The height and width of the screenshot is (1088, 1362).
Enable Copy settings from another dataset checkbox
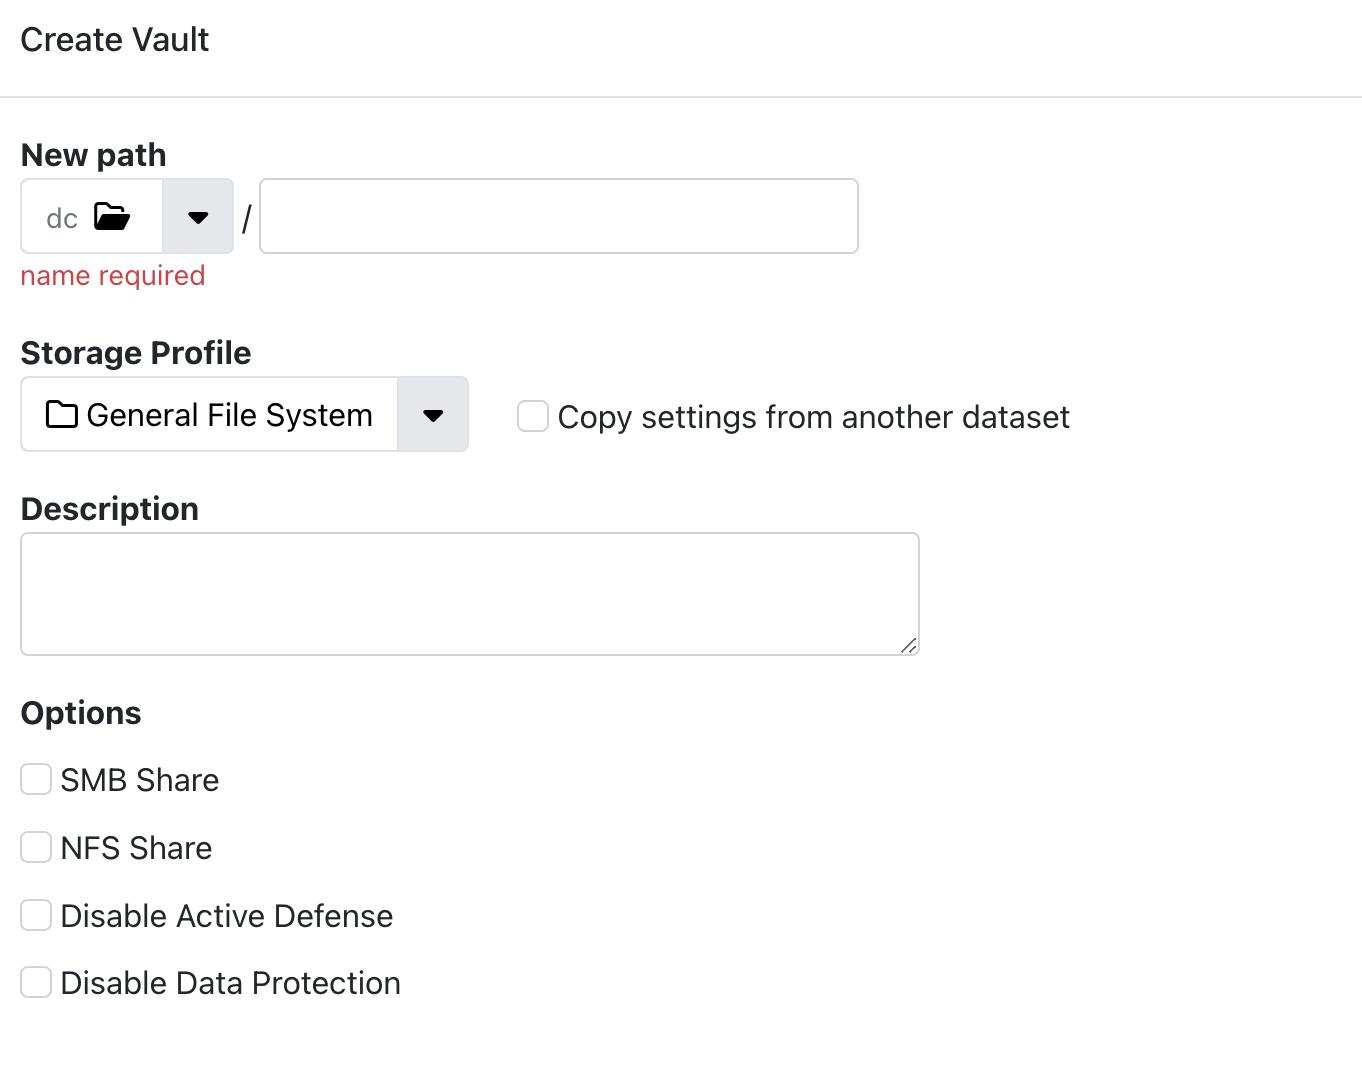(533, 417)
